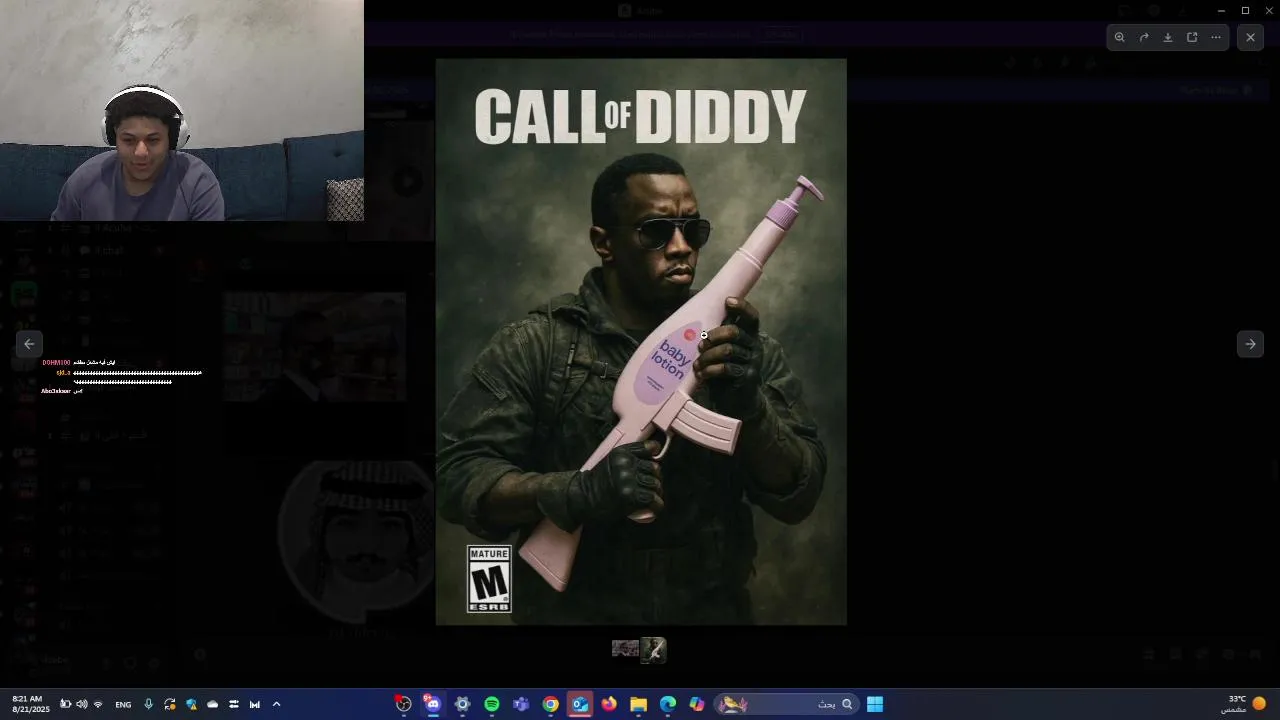
Task: Open Microsoft Teams from the taskbar
Action: pyautogui.click(x=521, y=704)
